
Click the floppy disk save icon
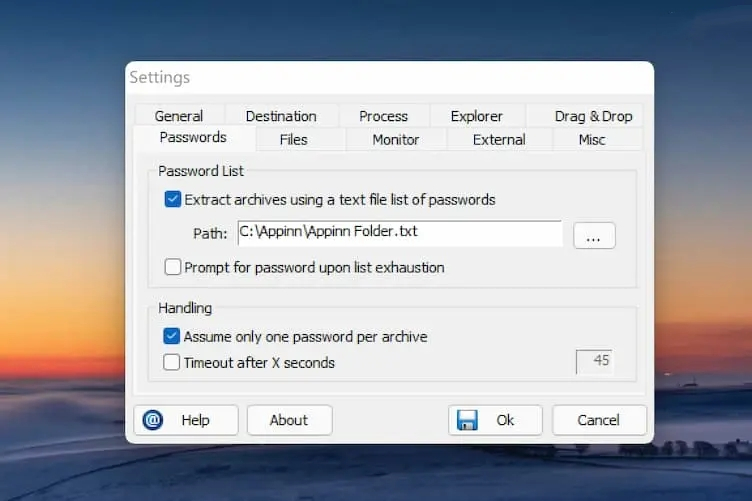coord(467,420)
